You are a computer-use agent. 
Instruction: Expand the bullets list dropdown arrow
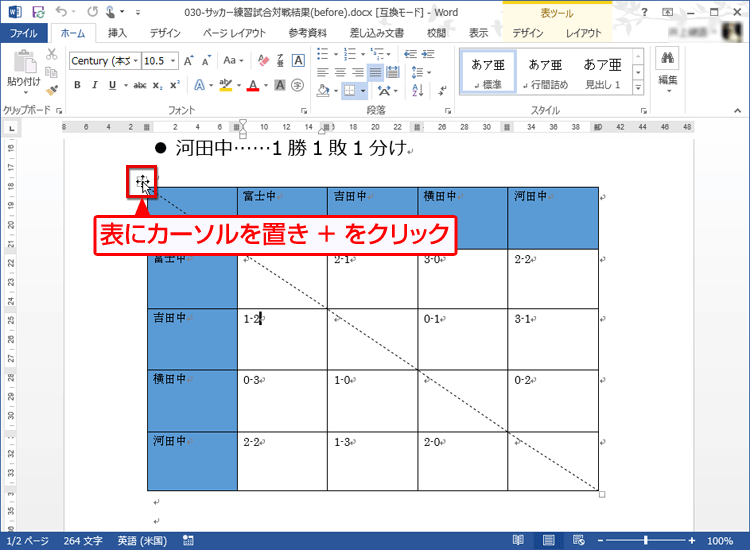pyautogui.click(x=335, y=54)
